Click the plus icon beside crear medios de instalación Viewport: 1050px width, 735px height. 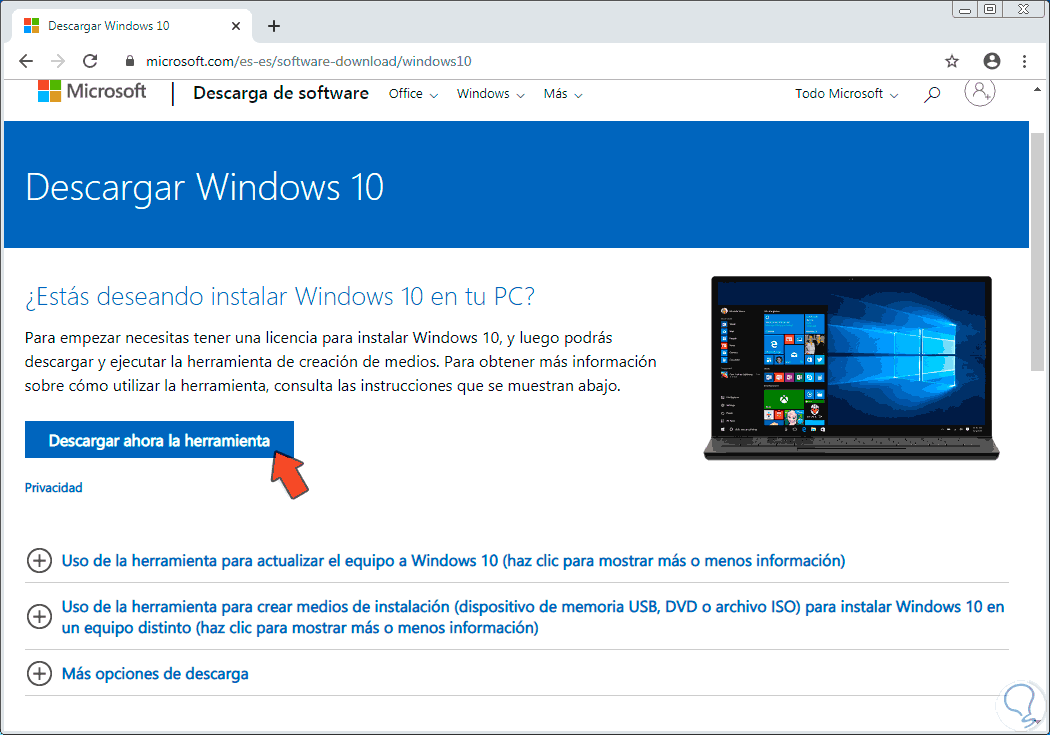pos(40,617)
